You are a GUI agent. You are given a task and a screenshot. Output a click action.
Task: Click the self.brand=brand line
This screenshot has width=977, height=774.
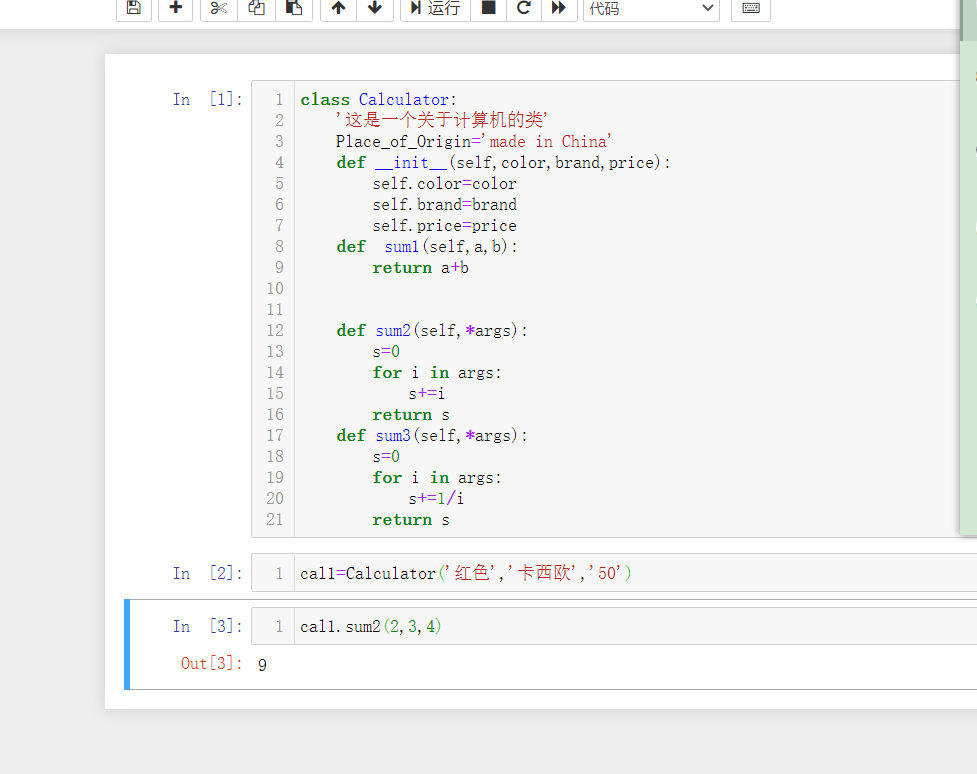click(444, 204)
